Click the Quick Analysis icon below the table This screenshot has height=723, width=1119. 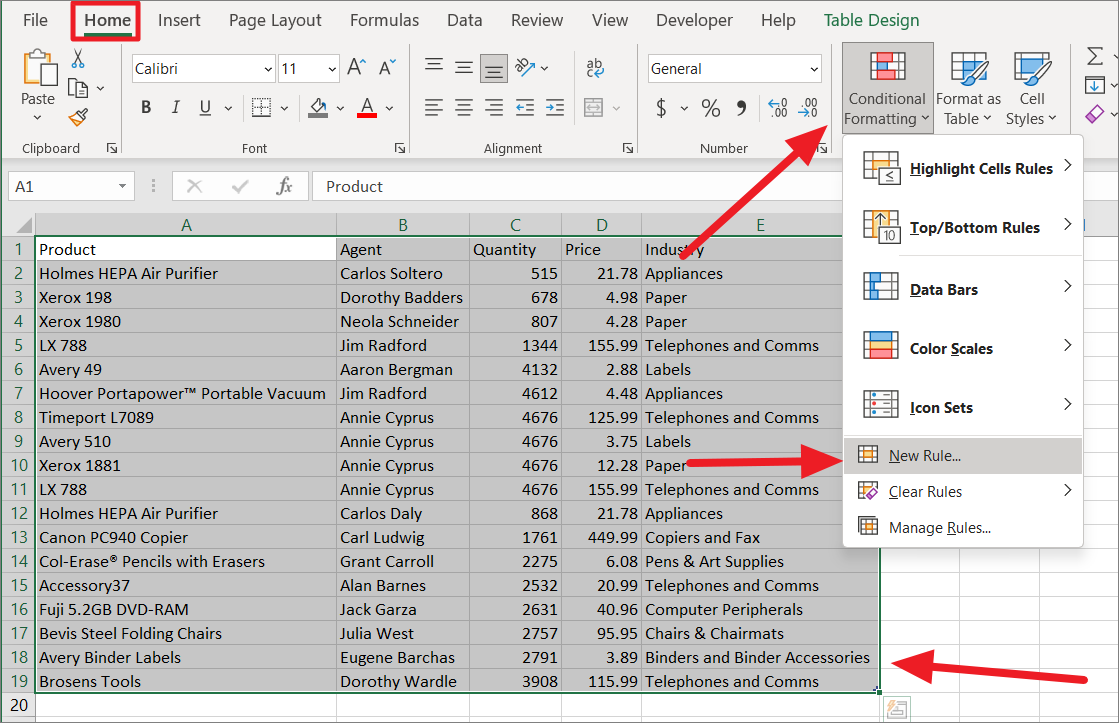point(896,709)
